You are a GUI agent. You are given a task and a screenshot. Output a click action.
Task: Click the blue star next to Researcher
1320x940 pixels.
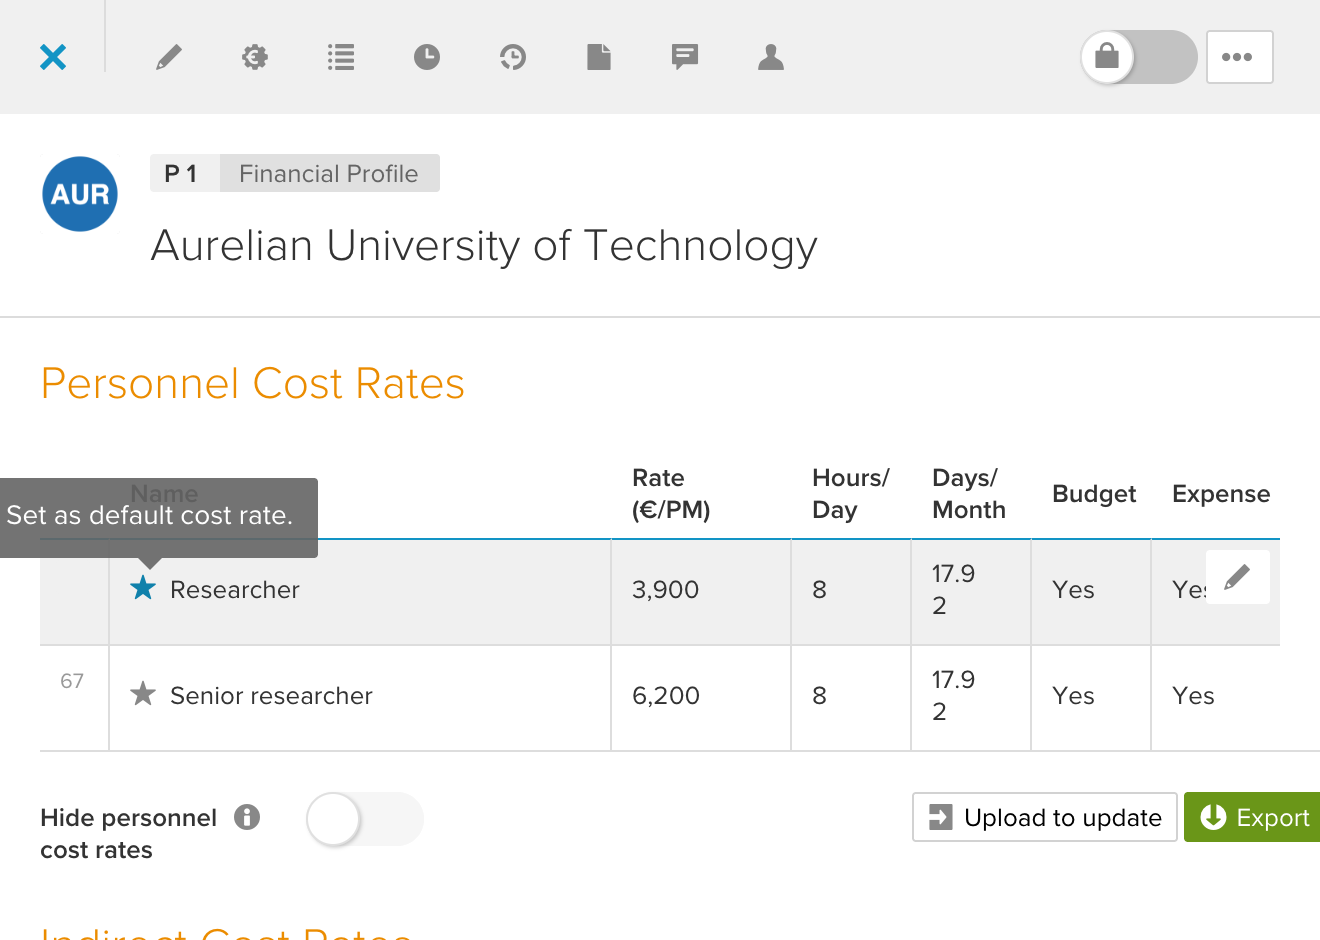point(143,588)
